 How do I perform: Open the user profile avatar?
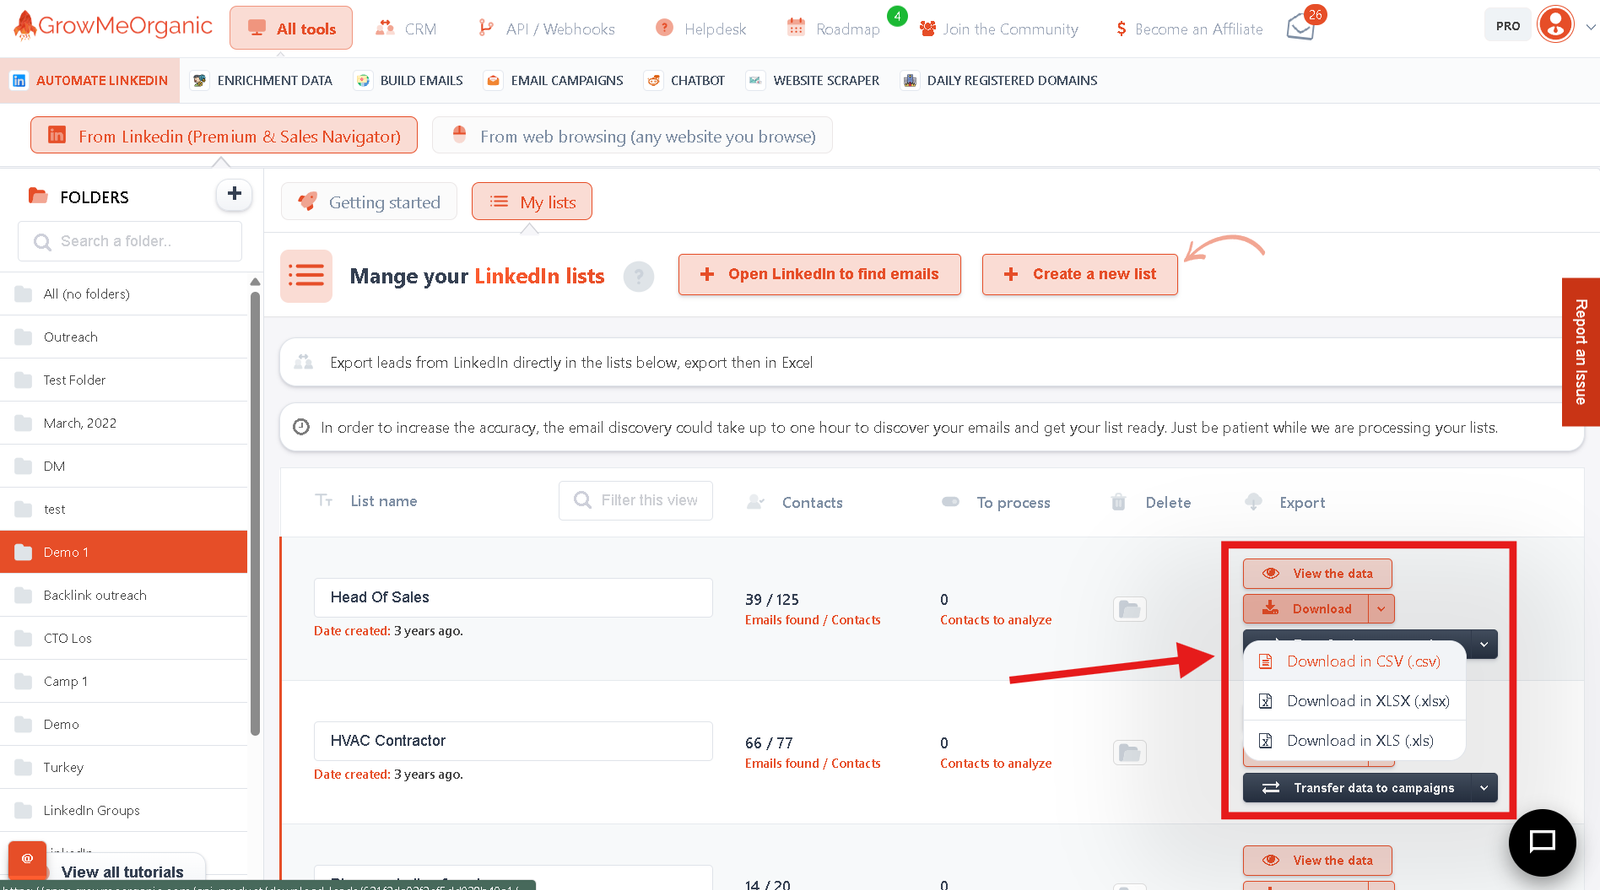(1556, 25)
